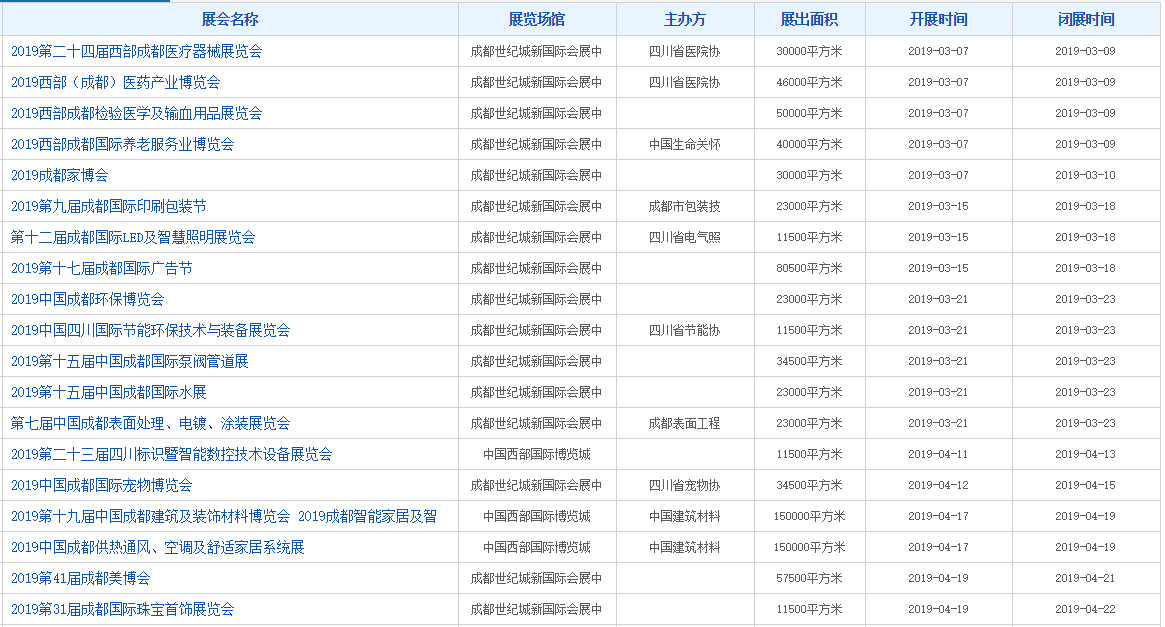Click the 展会名称 column header

point(230,19)
